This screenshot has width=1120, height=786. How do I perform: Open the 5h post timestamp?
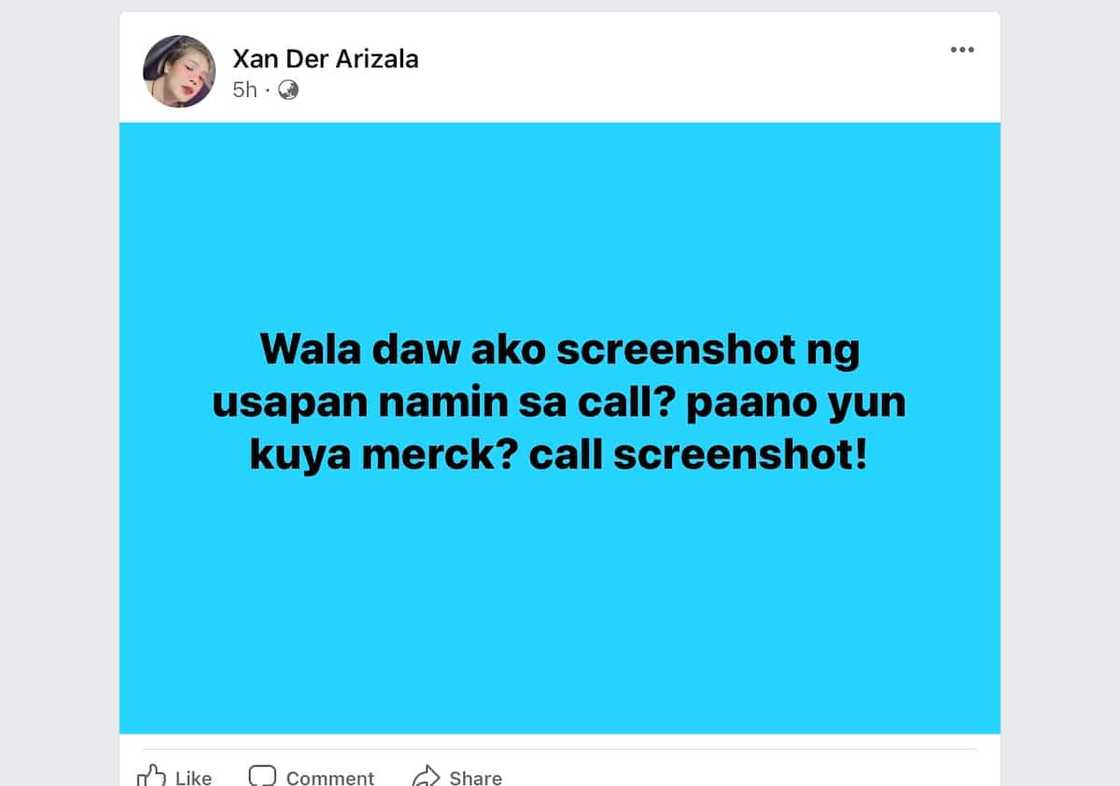click(x=244, y=90)
